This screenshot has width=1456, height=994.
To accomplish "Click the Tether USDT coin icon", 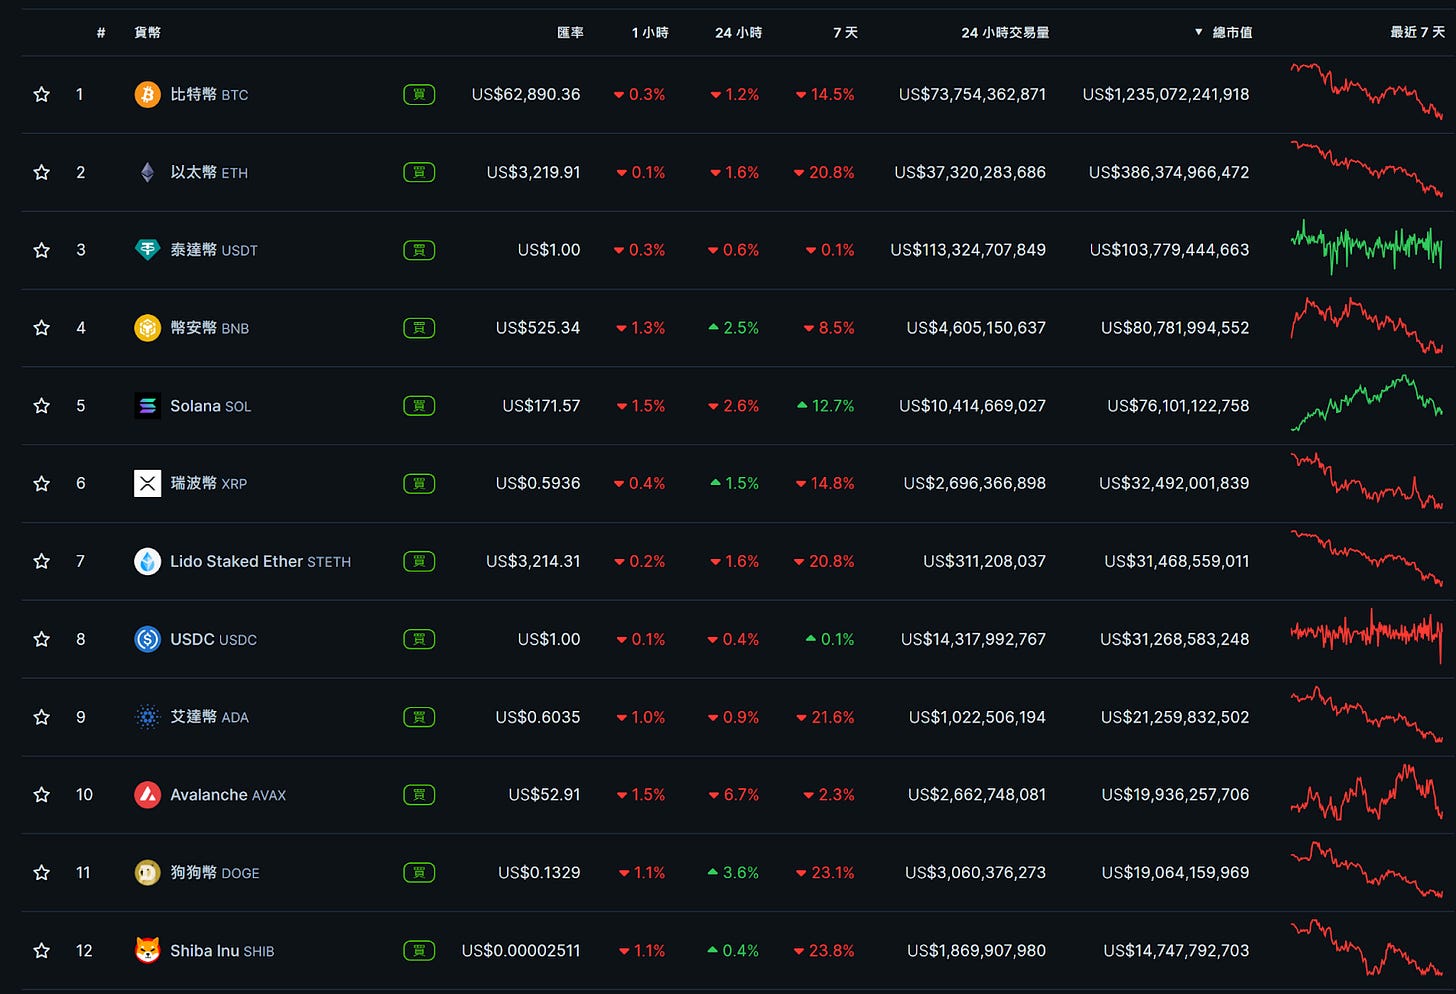I will 147,250.
